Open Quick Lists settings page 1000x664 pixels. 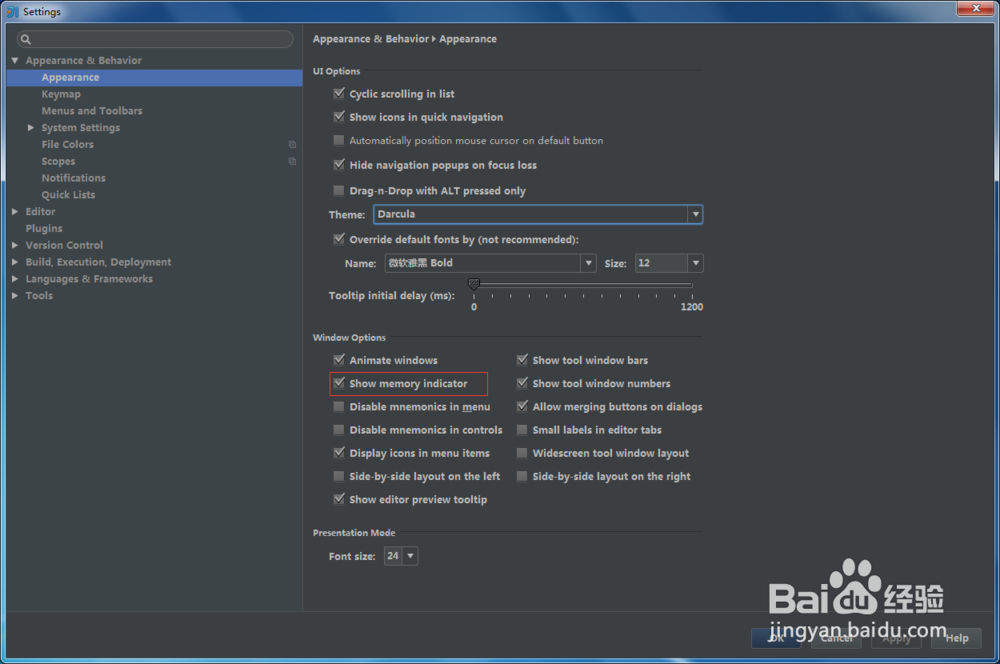[68, 195]
